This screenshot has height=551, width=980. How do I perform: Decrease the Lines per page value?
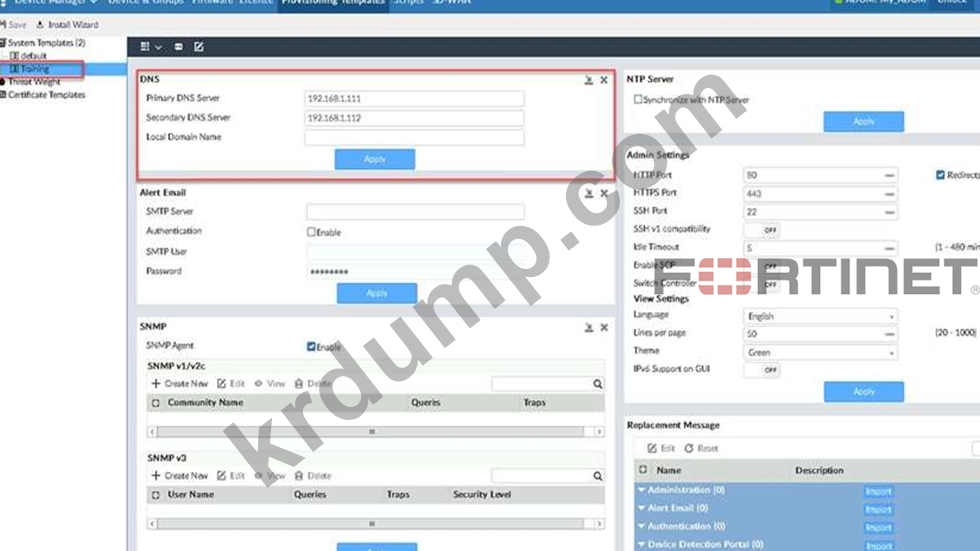coord(889,334)
